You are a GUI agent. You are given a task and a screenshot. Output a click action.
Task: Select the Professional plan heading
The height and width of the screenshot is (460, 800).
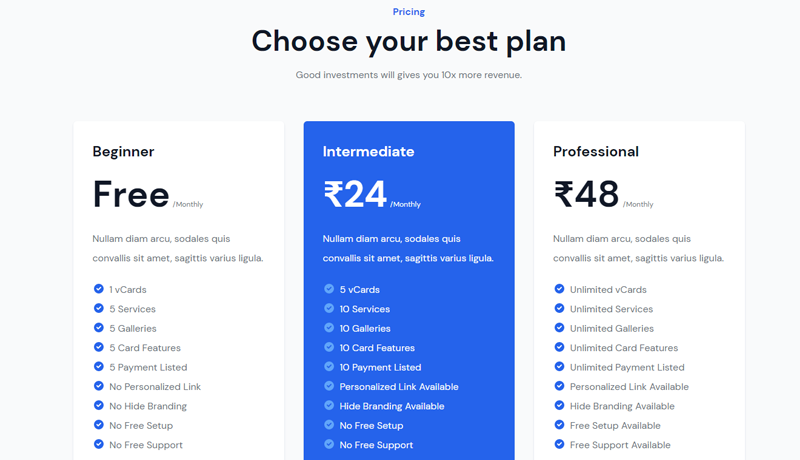(x=595, y=152)
